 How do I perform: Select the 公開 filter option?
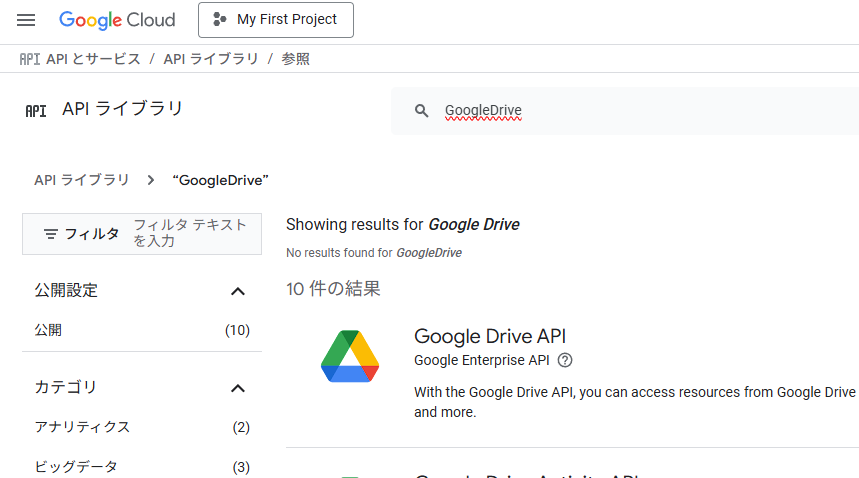coord(142,331)
